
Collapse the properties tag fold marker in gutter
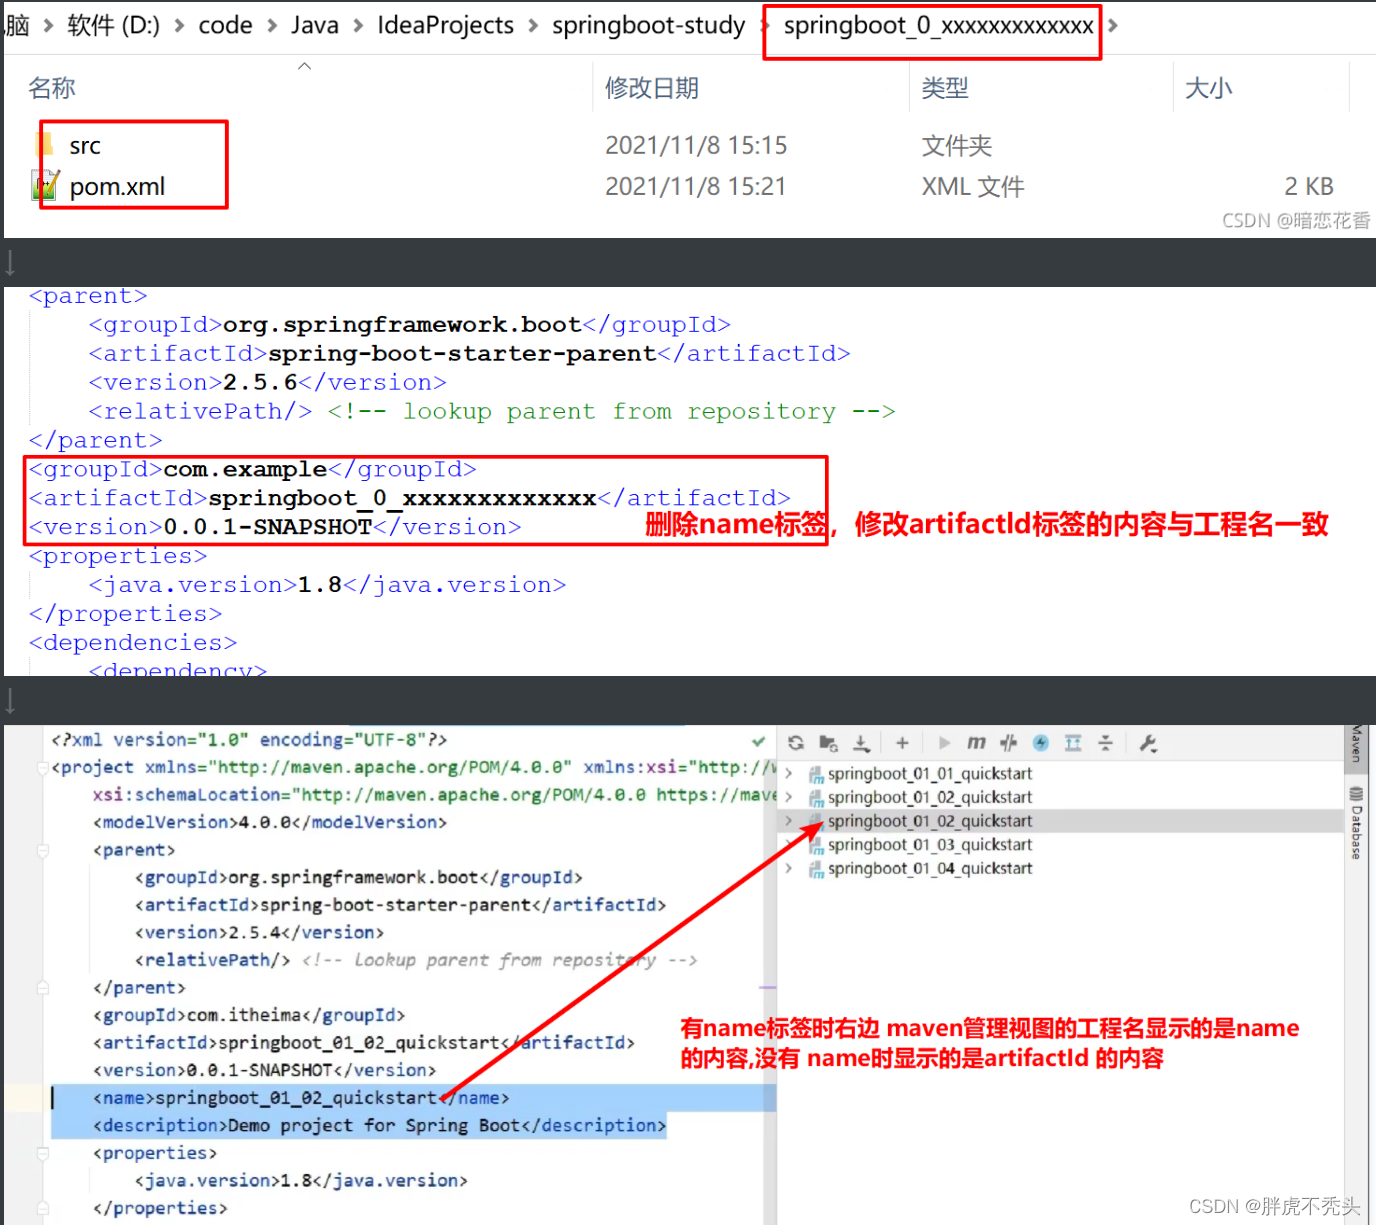click(x=43, y=1153)
